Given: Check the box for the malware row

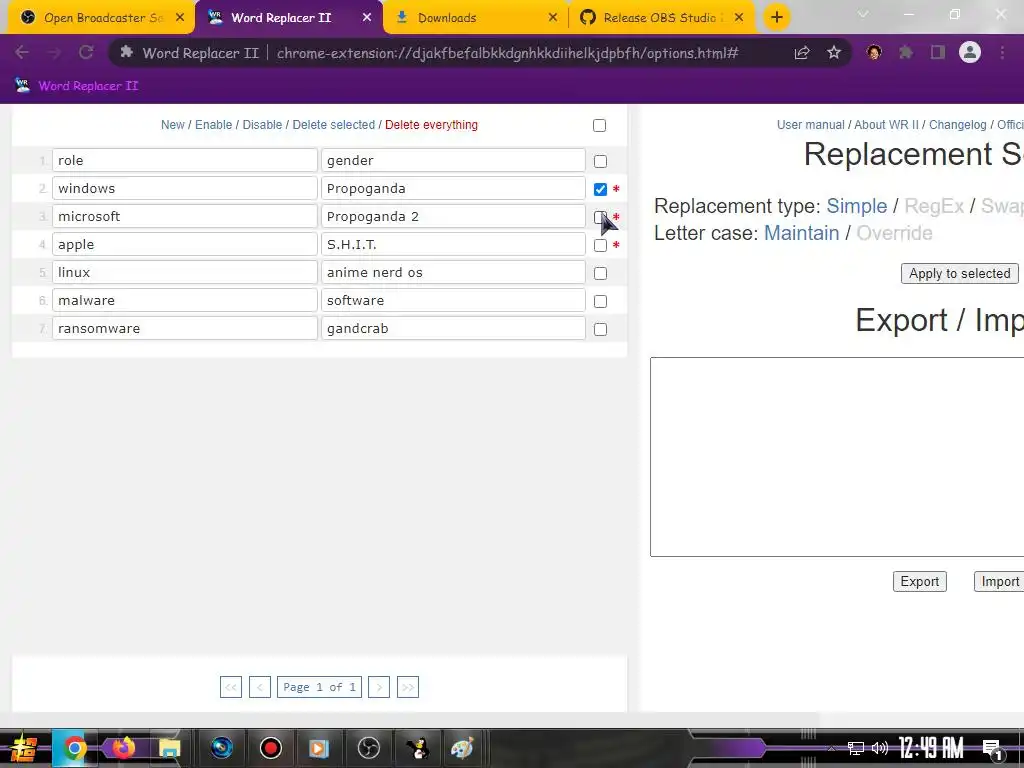Looking at the screenshot, I should pos(600,302).
